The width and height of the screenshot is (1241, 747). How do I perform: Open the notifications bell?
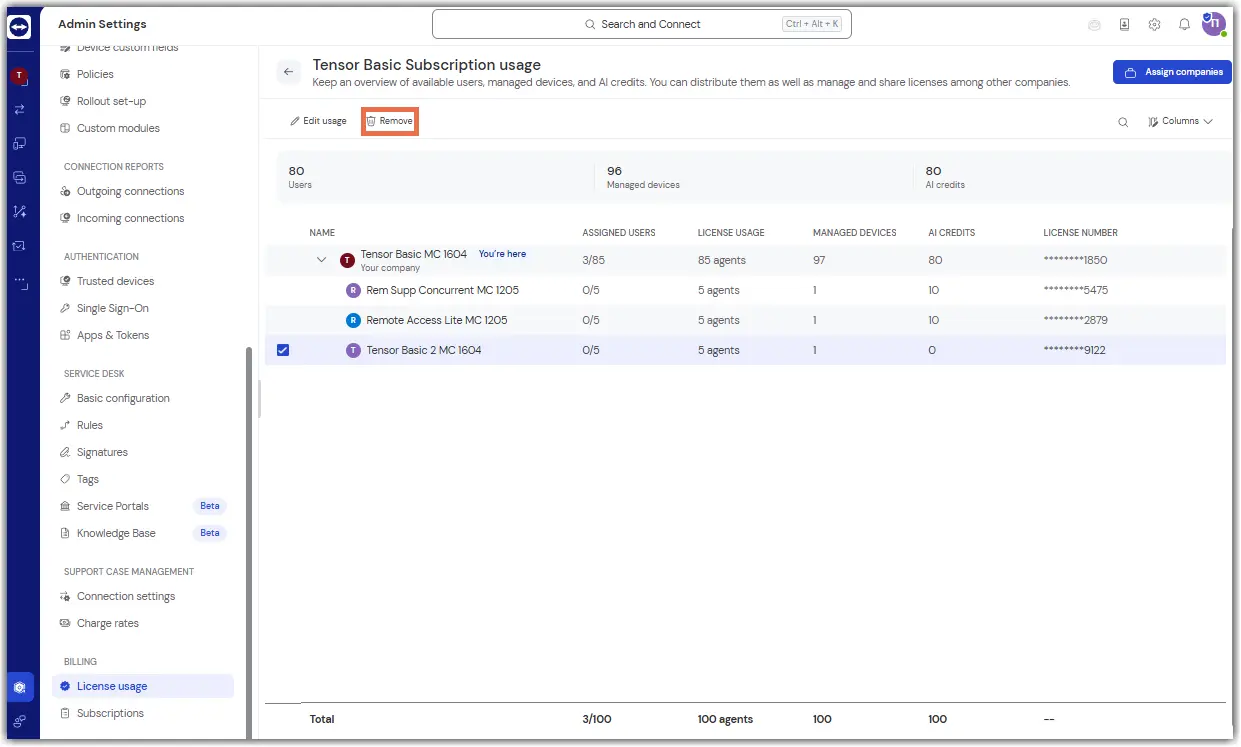coord(1184,24)
